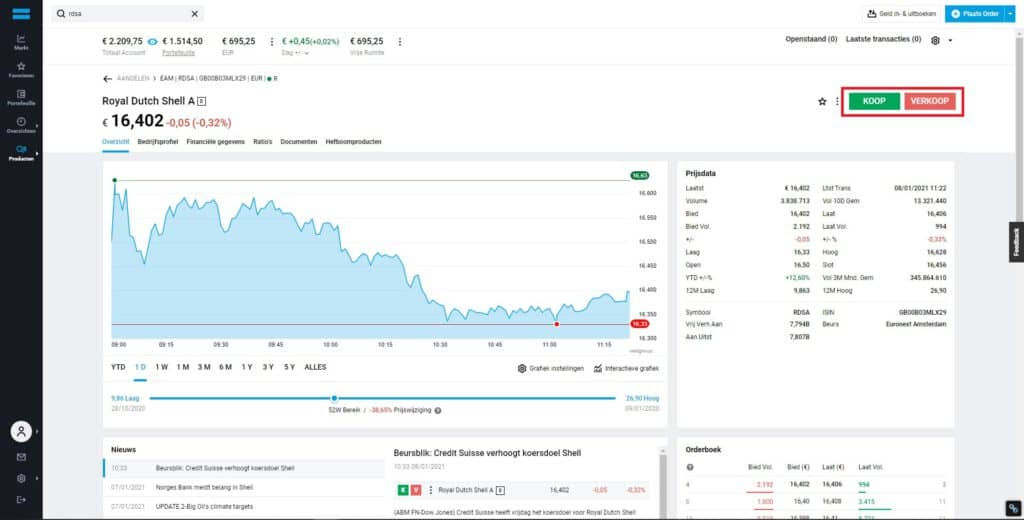Expand Overzichten submenu arrow
Image resolution: width=1024 pixels, height=520 pixels.
coord(37,125)
